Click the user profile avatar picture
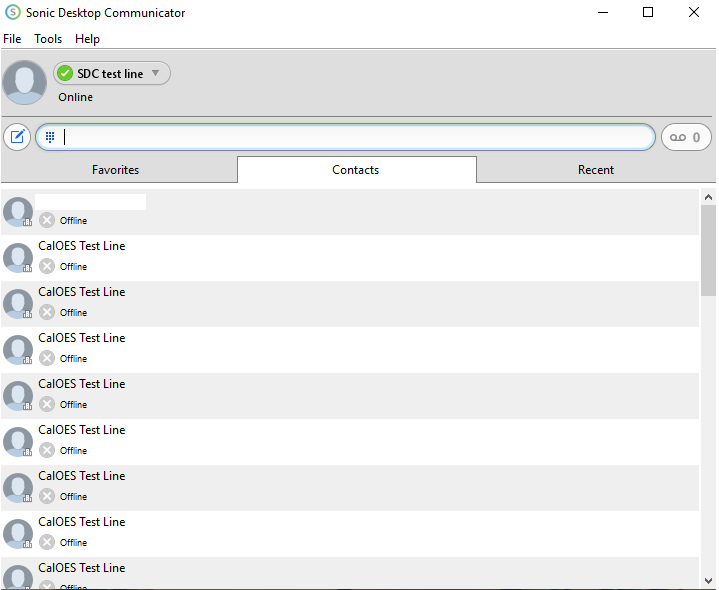 (24, 83)
